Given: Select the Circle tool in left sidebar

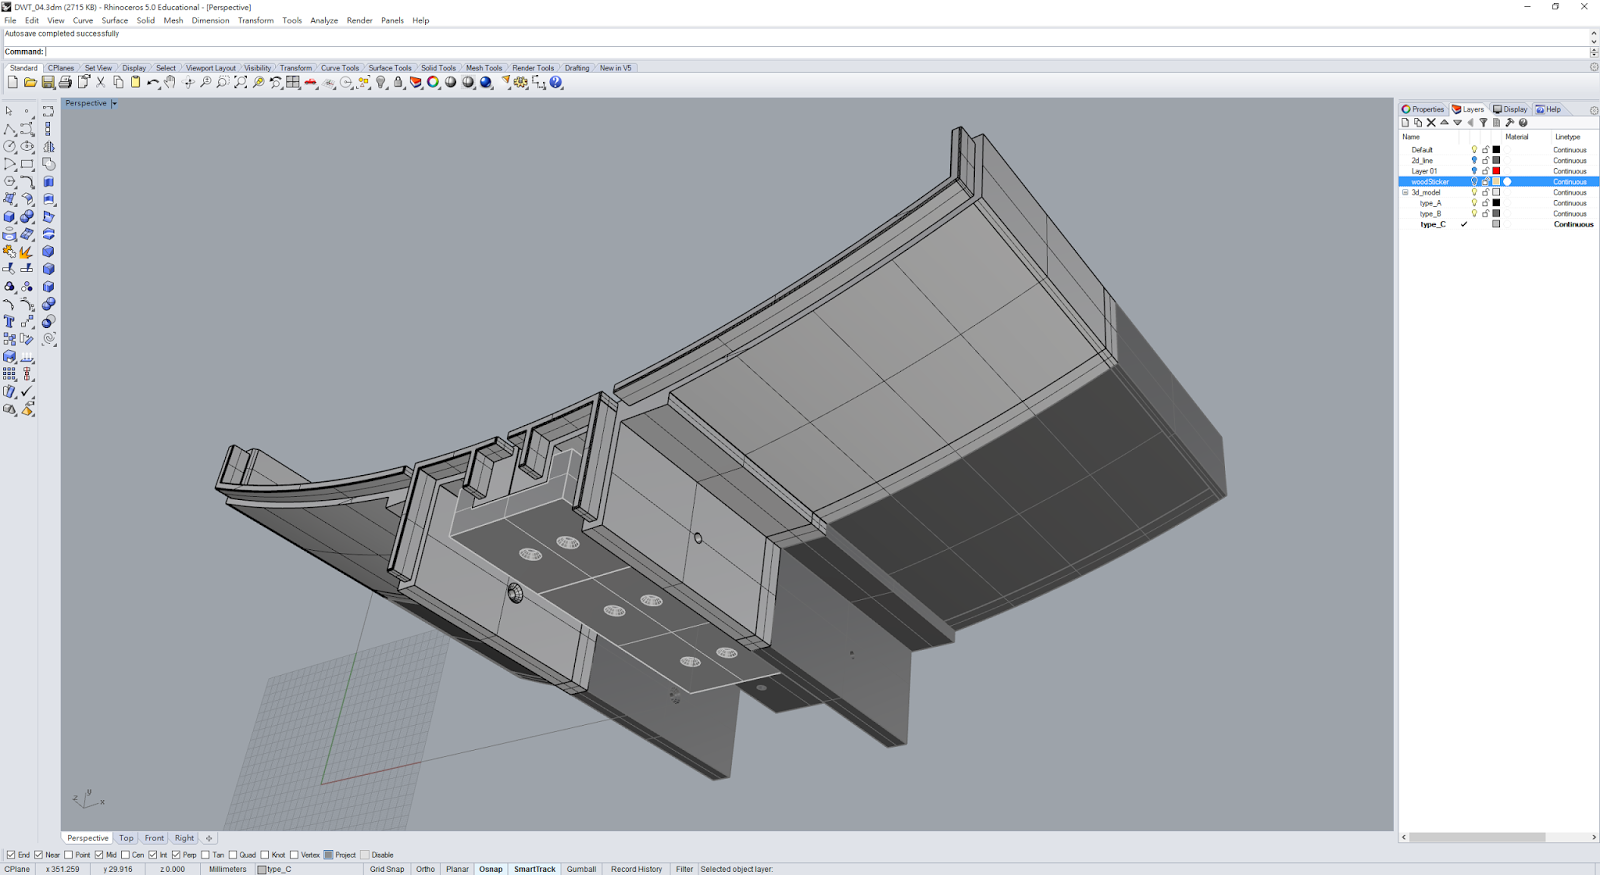Looking at the screenshot, I should pyautogui.click(x=9, y=146).
